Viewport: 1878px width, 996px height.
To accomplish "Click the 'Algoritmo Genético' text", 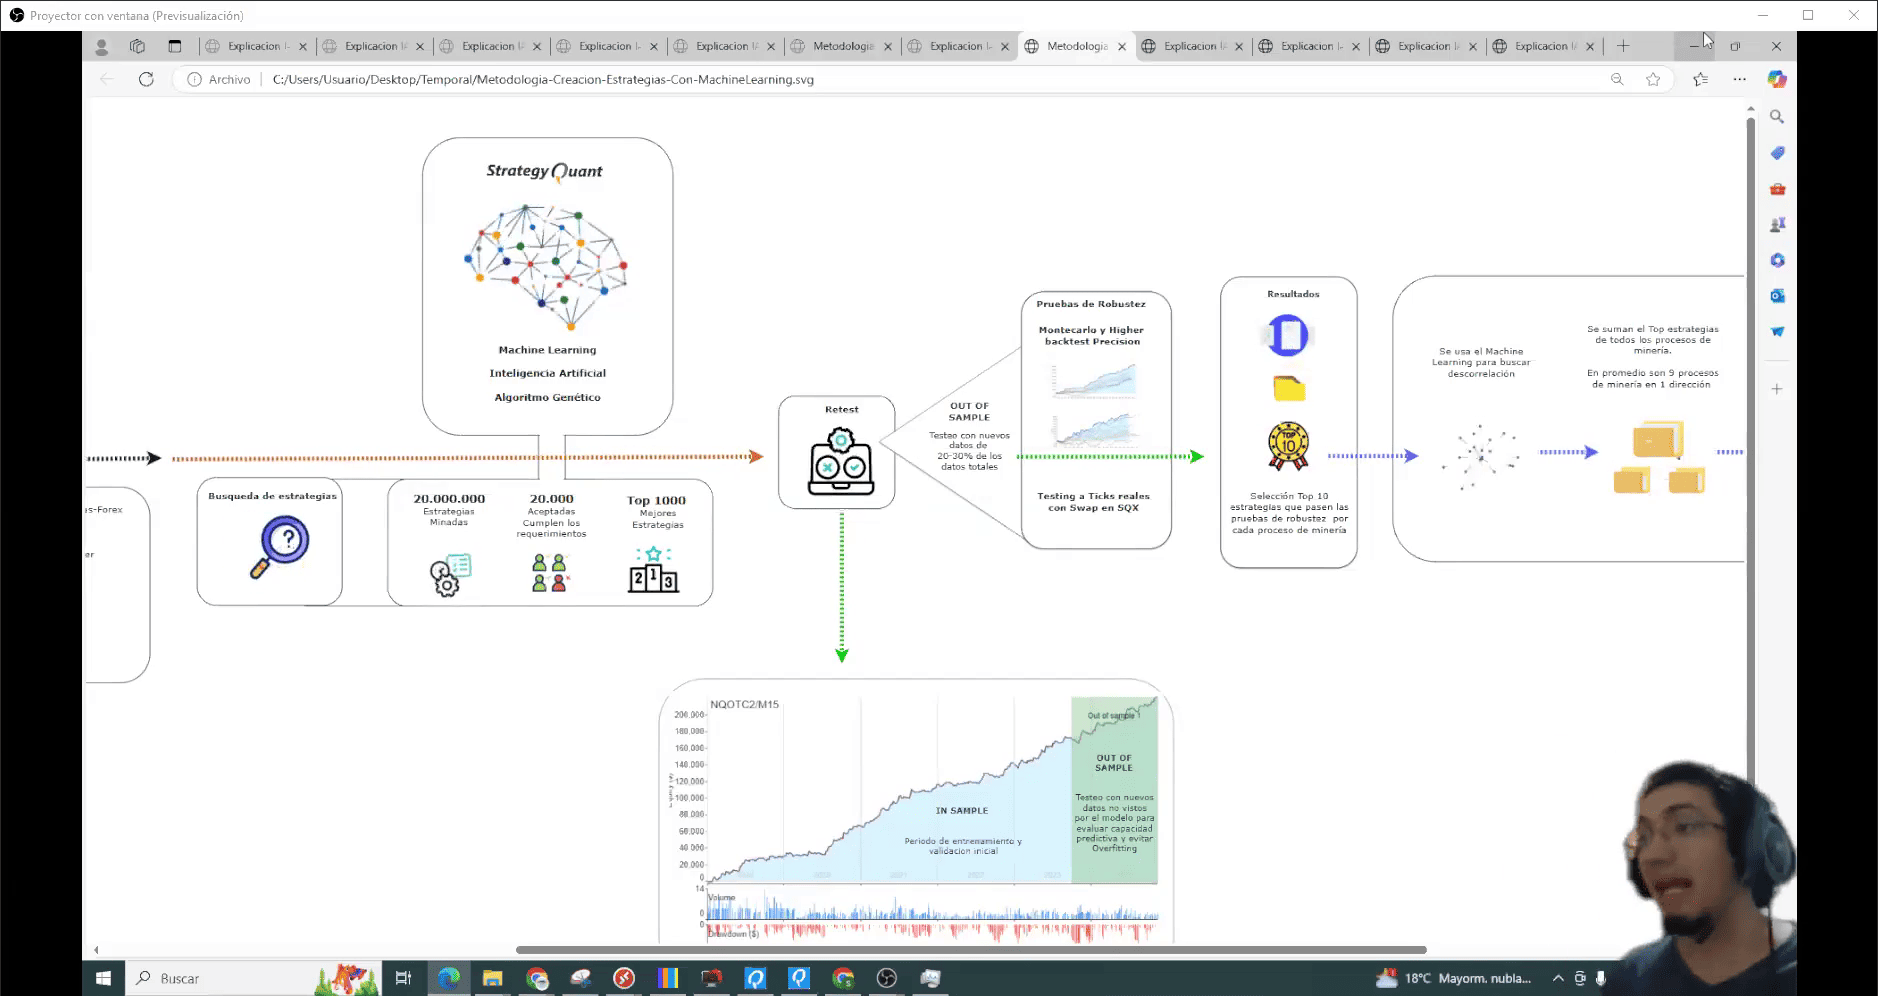I will [547, 397].
